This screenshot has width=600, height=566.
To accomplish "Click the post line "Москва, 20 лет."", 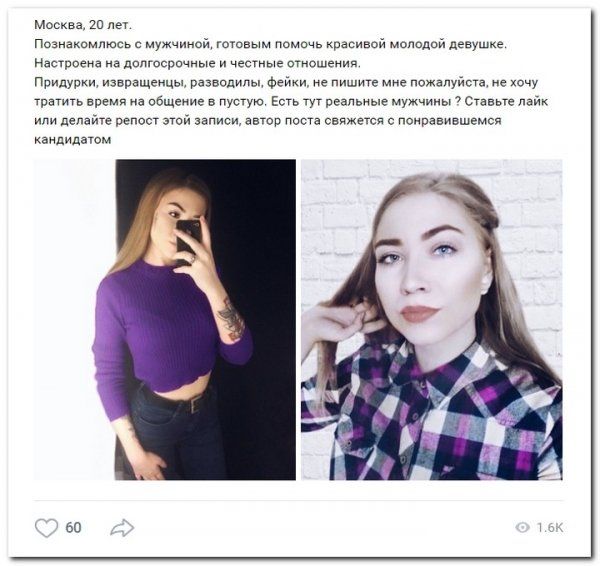I will coord(83,25).
